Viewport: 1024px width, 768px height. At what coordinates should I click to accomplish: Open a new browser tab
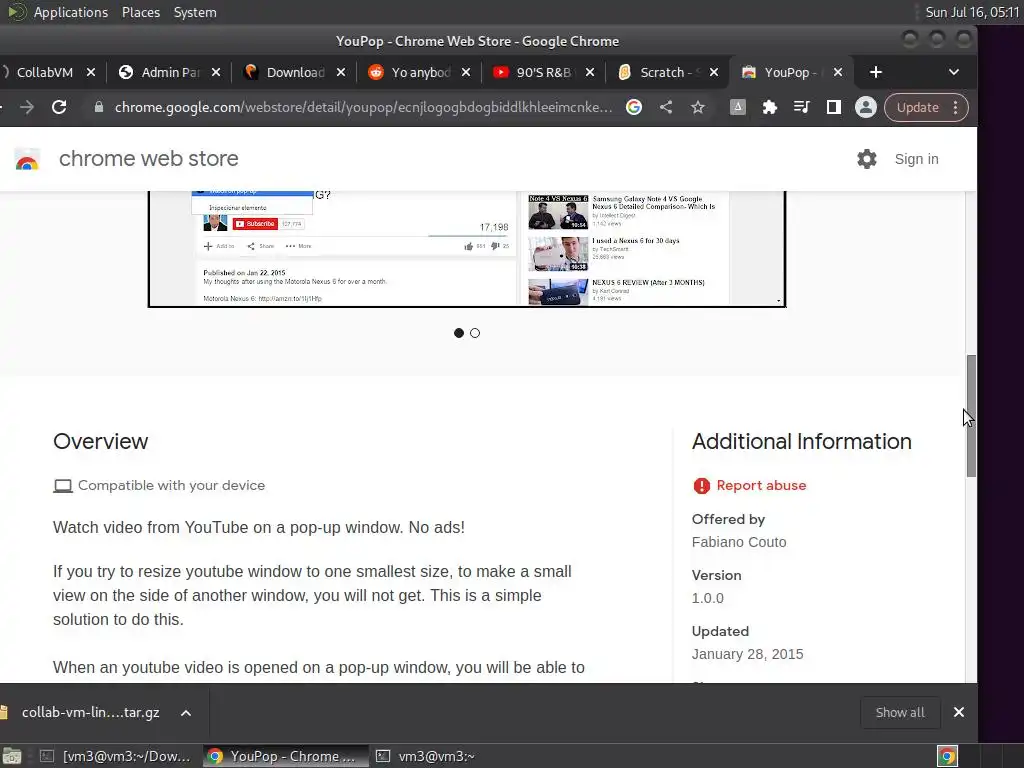point(876,72)
